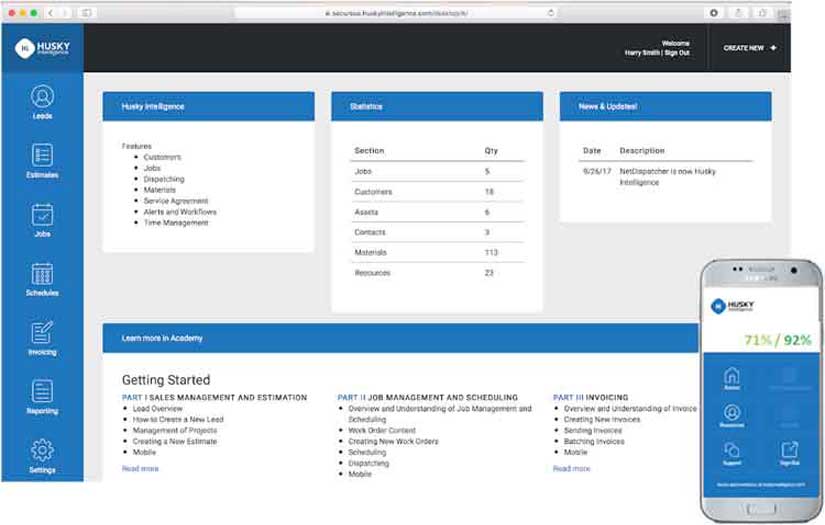The height and width of the screenshot is (525, 825).
Task: Click the Assets row in Statistics
Action: [437, 212]
